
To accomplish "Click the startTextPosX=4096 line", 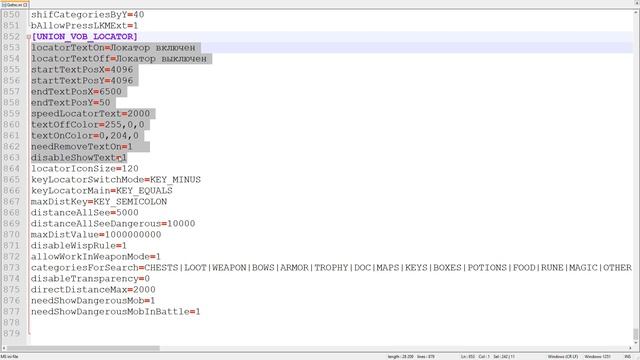I will [x=82, y=70].
